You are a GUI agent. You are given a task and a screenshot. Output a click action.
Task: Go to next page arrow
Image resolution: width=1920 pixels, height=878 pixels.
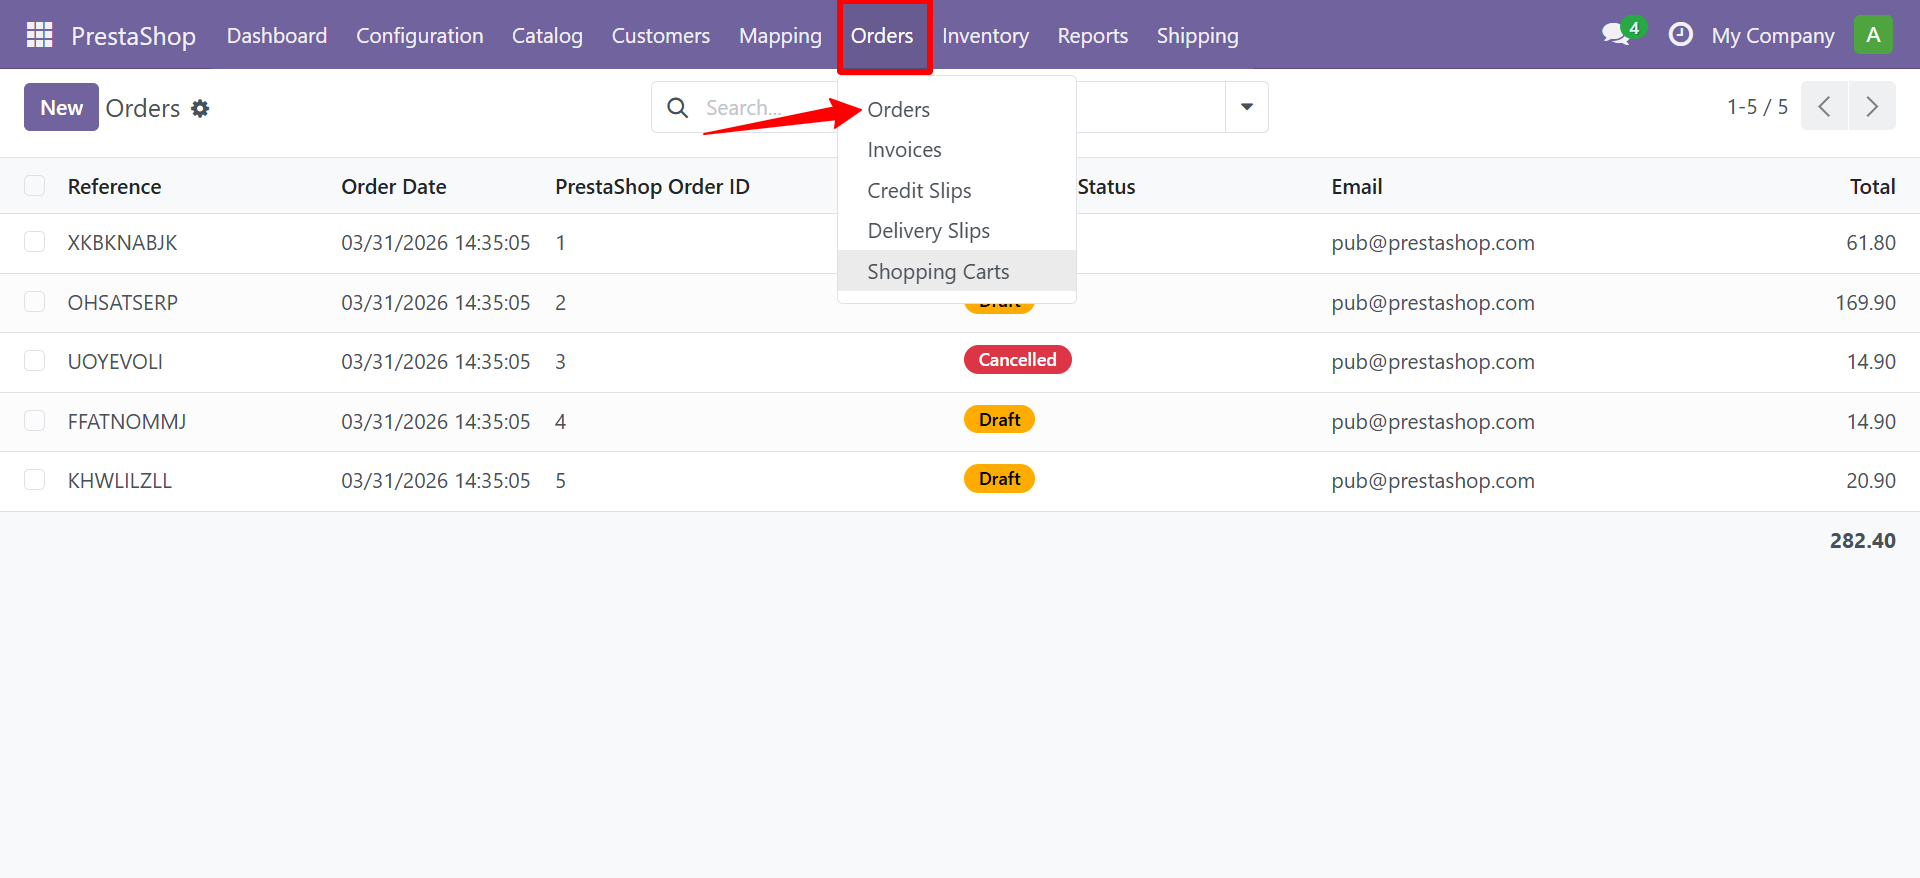(1872, 107)
